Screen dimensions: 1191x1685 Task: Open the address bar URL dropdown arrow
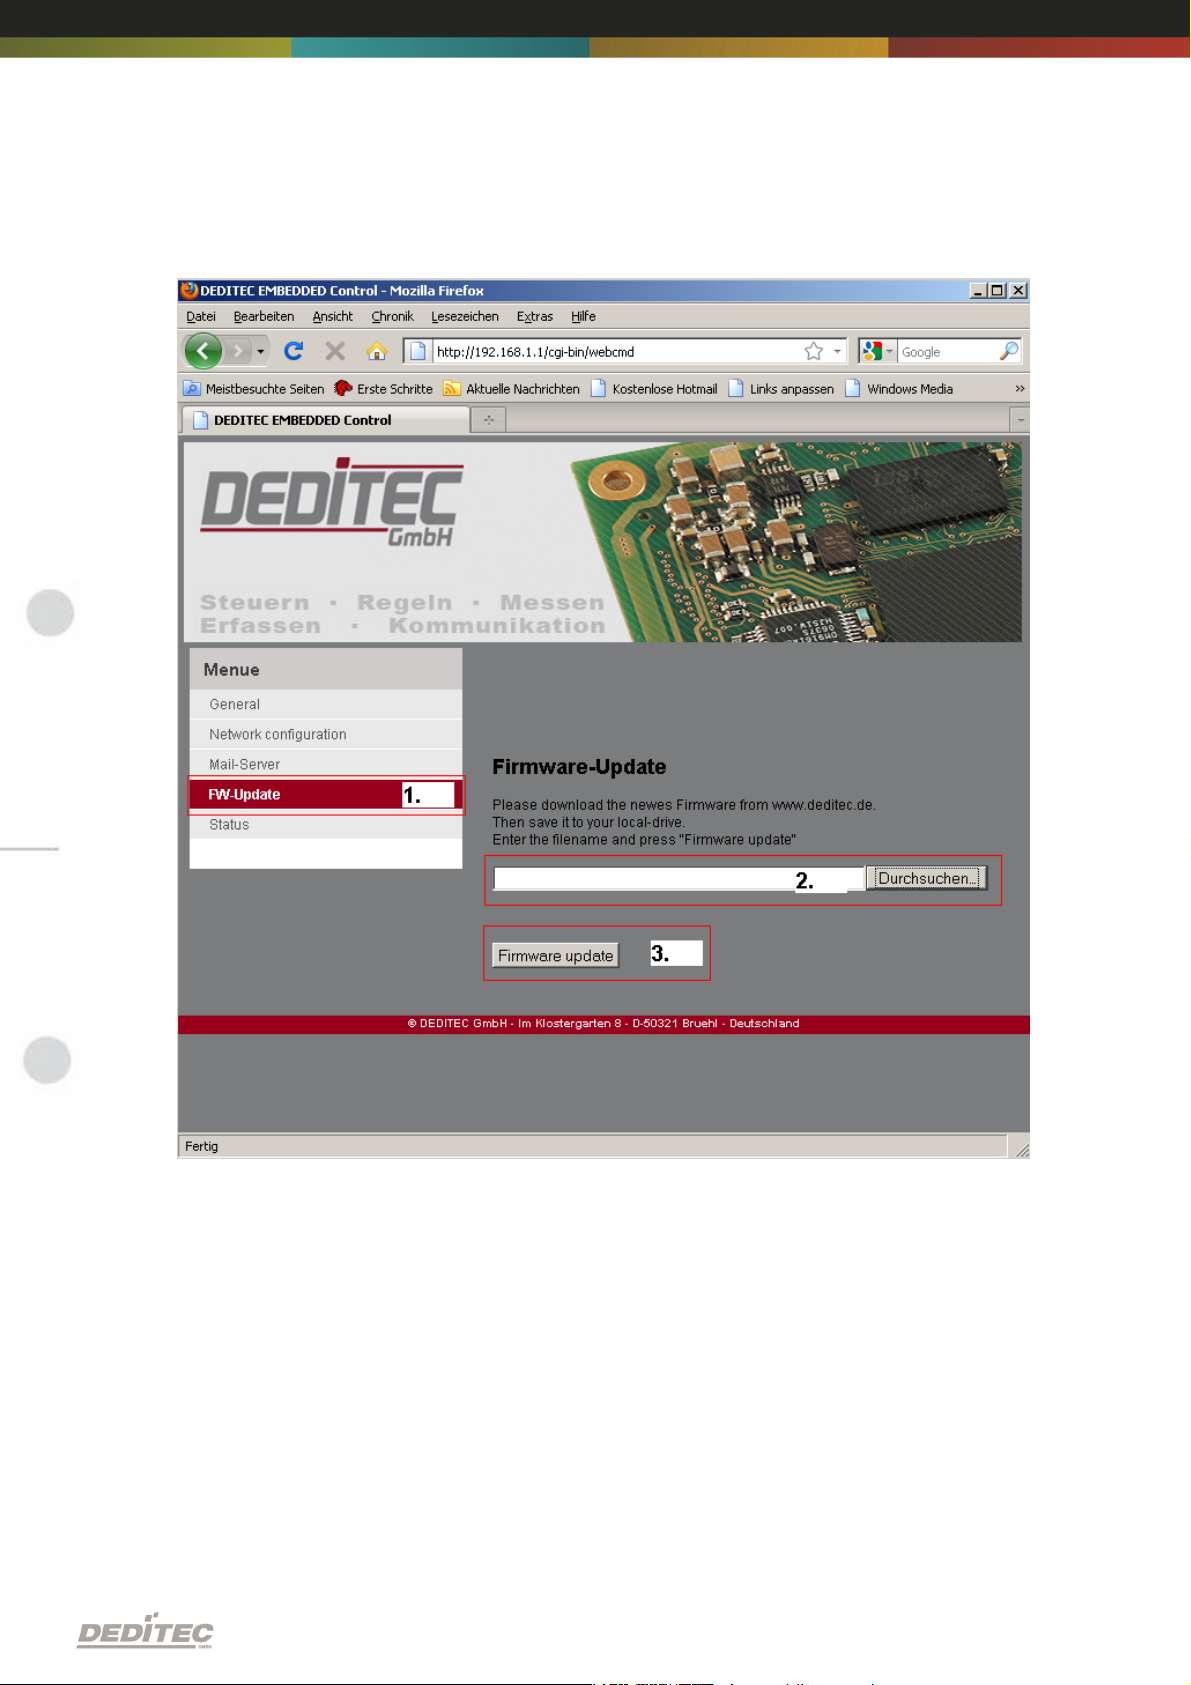[838, 351]
